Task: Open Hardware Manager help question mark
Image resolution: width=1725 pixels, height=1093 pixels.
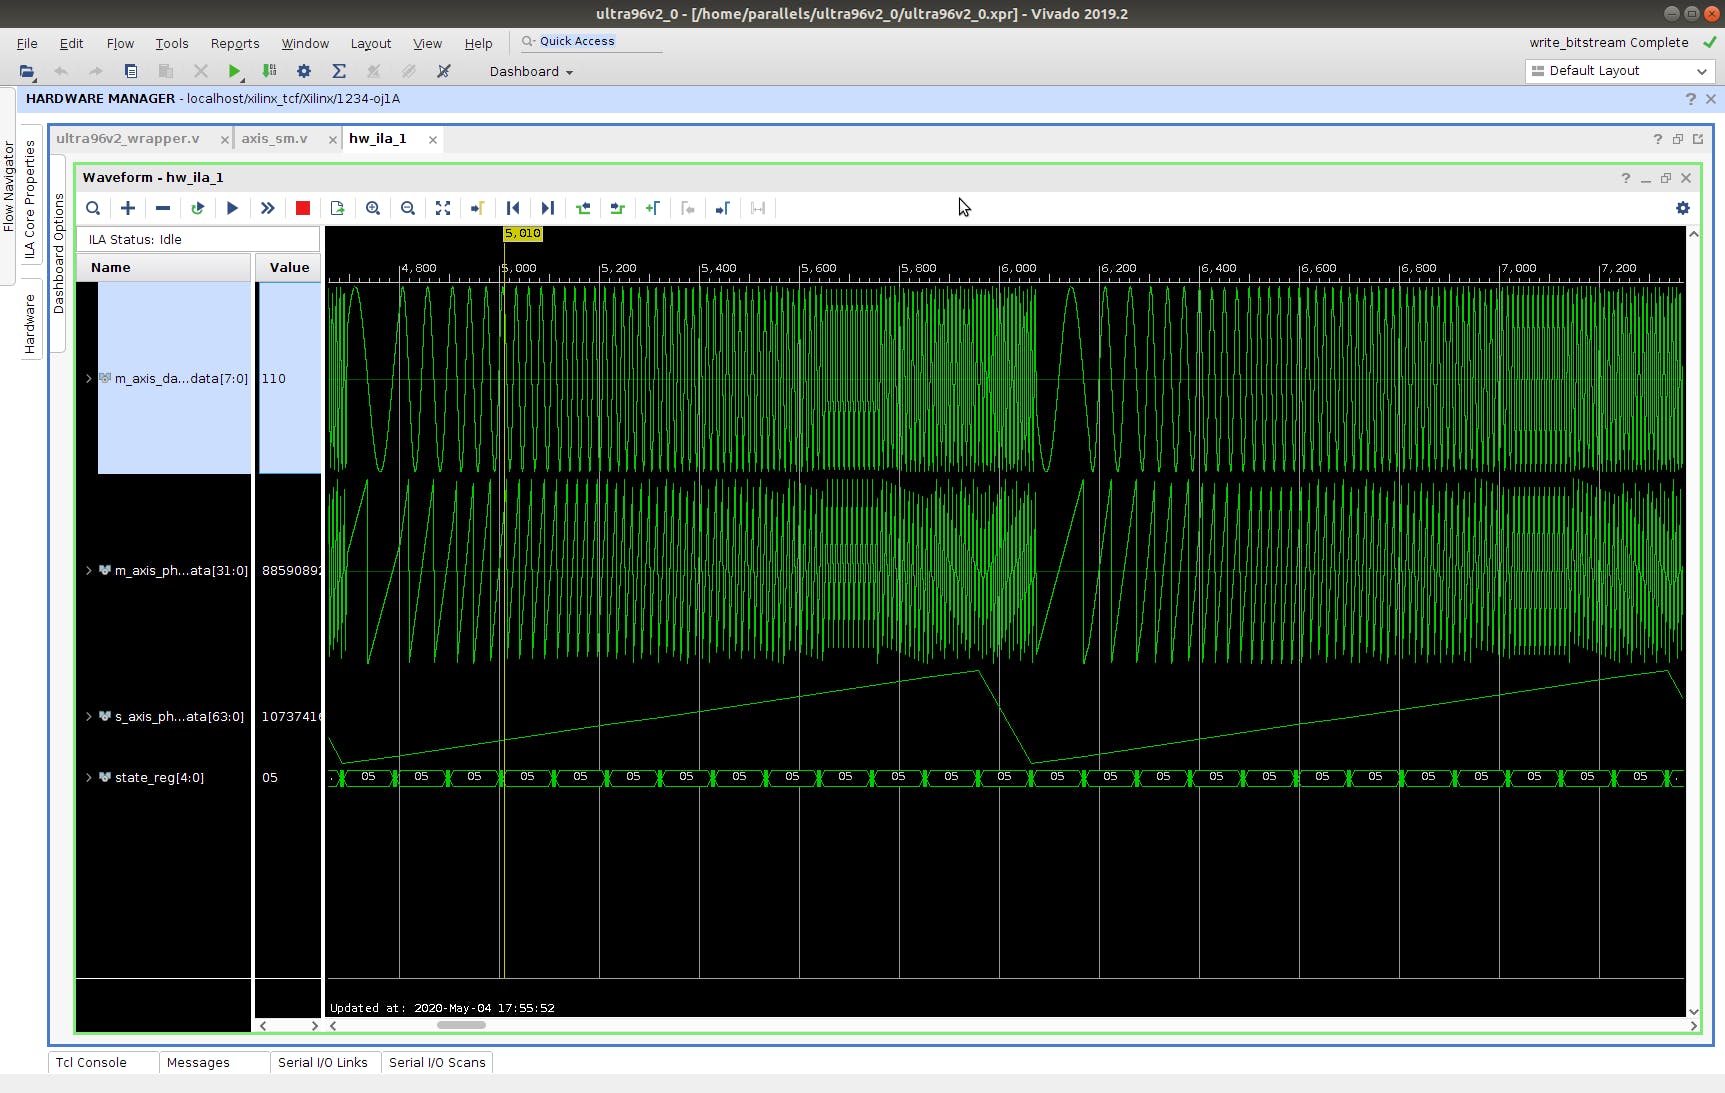Action: click(x=1690, y=99)
